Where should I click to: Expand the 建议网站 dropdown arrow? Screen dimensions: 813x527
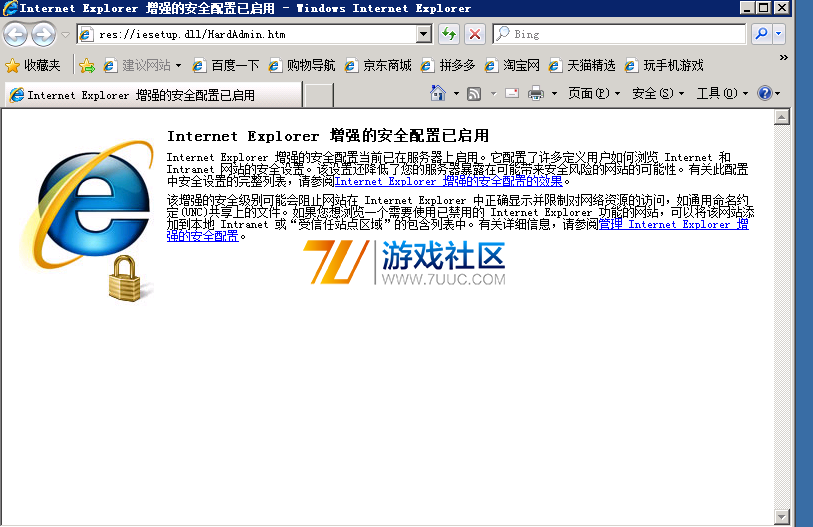coord(178,65)
